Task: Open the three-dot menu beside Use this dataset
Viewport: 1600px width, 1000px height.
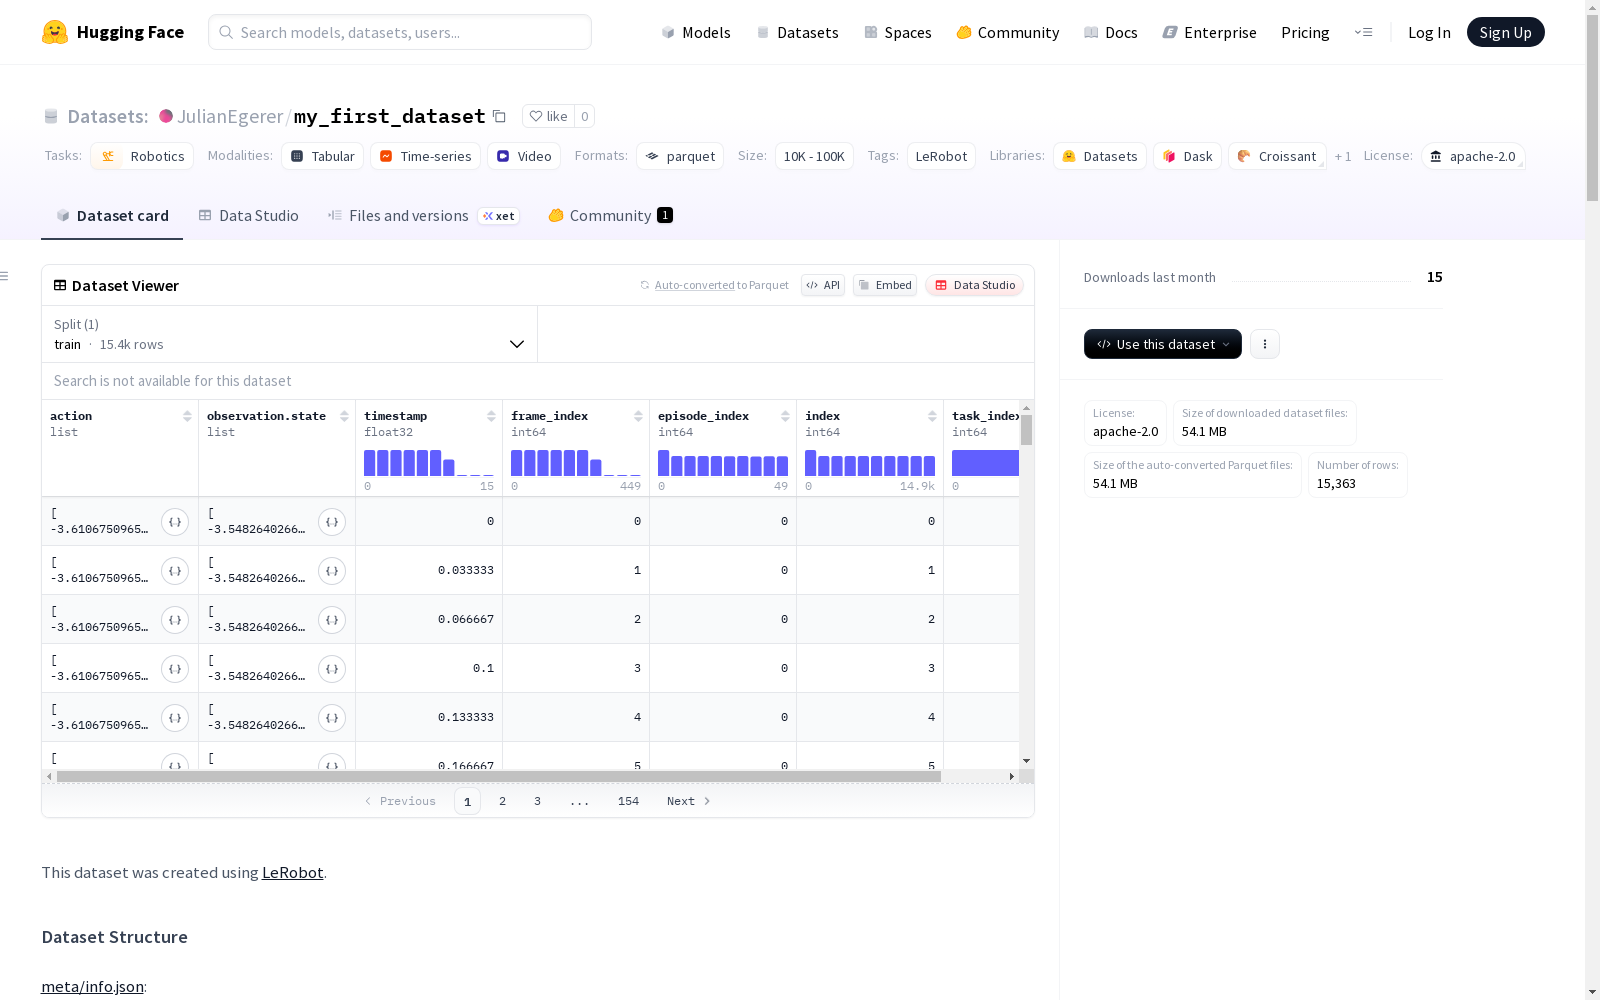Action: pos(1265,344)
